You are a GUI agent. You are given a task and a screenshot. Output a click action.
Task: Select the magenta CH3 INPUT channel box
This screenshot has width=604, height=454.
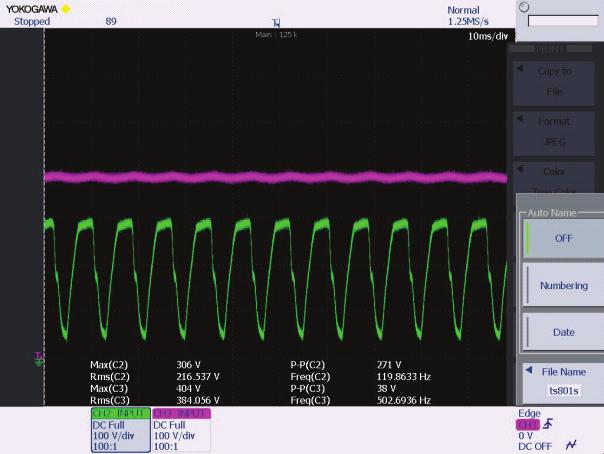tap(181, 430)
